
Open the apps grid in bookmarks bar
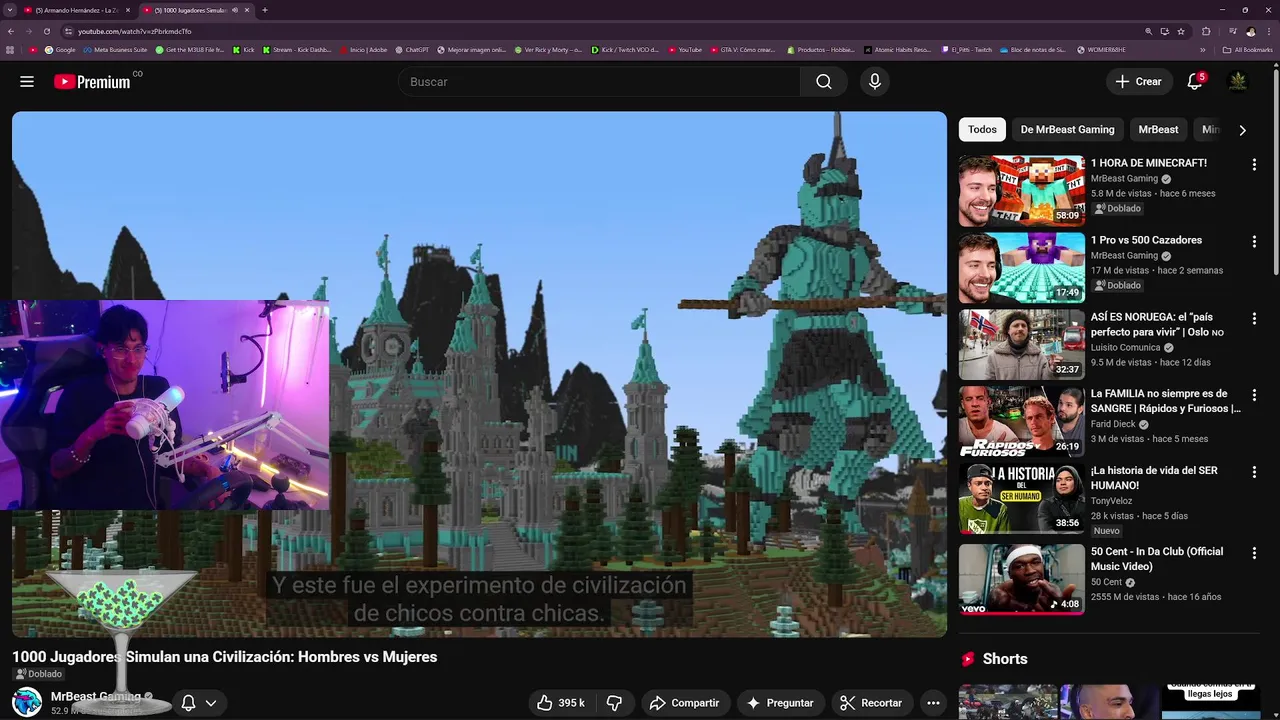click(x=10, y=49)
